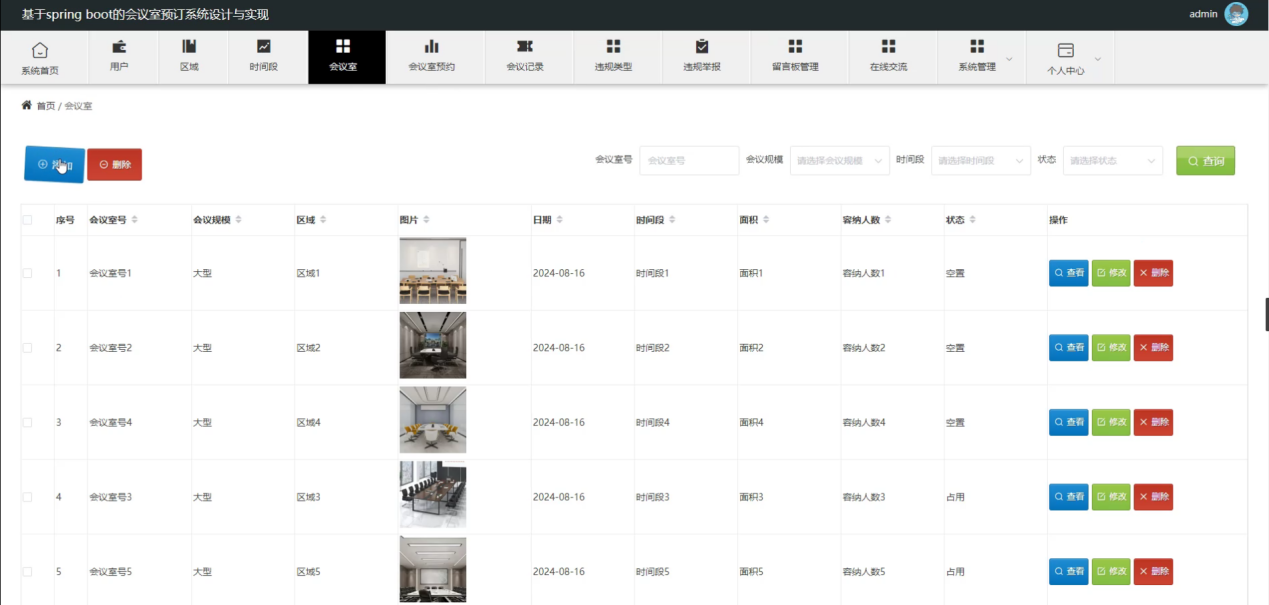Click the green 查询 search button

[x=1205, y=161]
